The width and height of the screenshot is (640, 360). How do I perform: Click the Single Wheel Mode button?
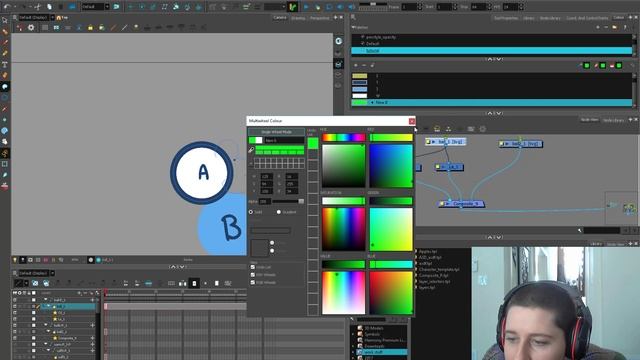point(276,132)
